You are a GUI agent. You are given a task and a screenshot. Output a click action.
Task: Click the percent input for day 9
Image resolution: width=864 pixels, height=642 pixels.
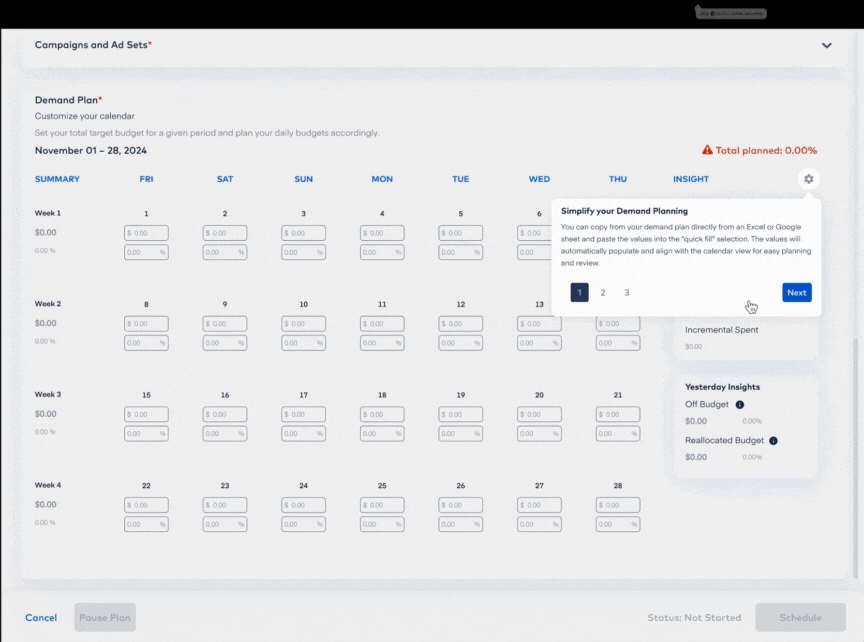click(225, 343)
